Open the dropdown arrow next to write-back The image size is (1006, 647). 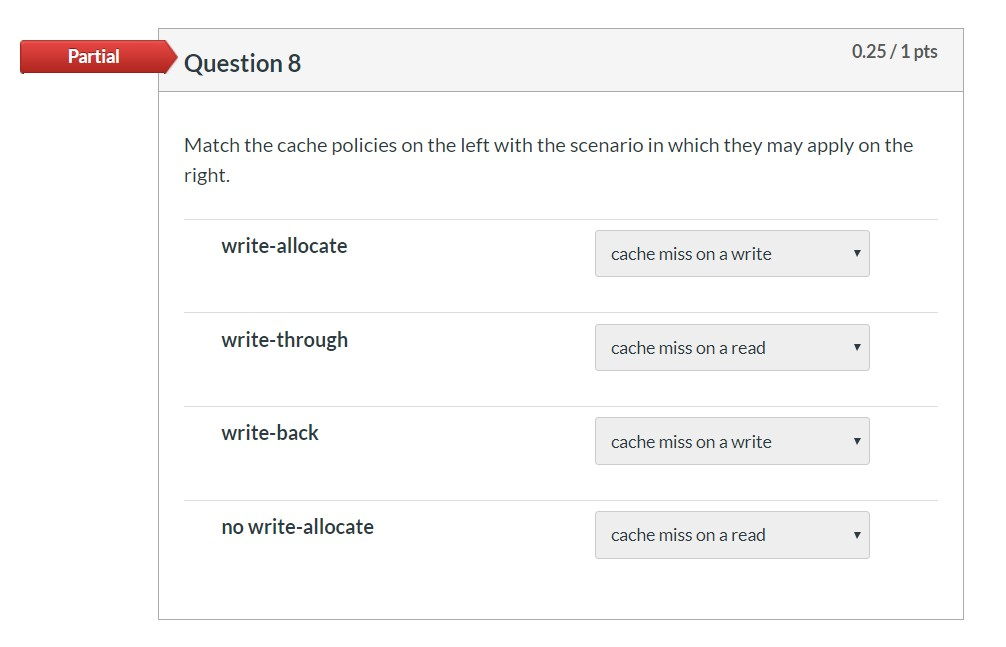pyautogui.click(x=858, y=441)
